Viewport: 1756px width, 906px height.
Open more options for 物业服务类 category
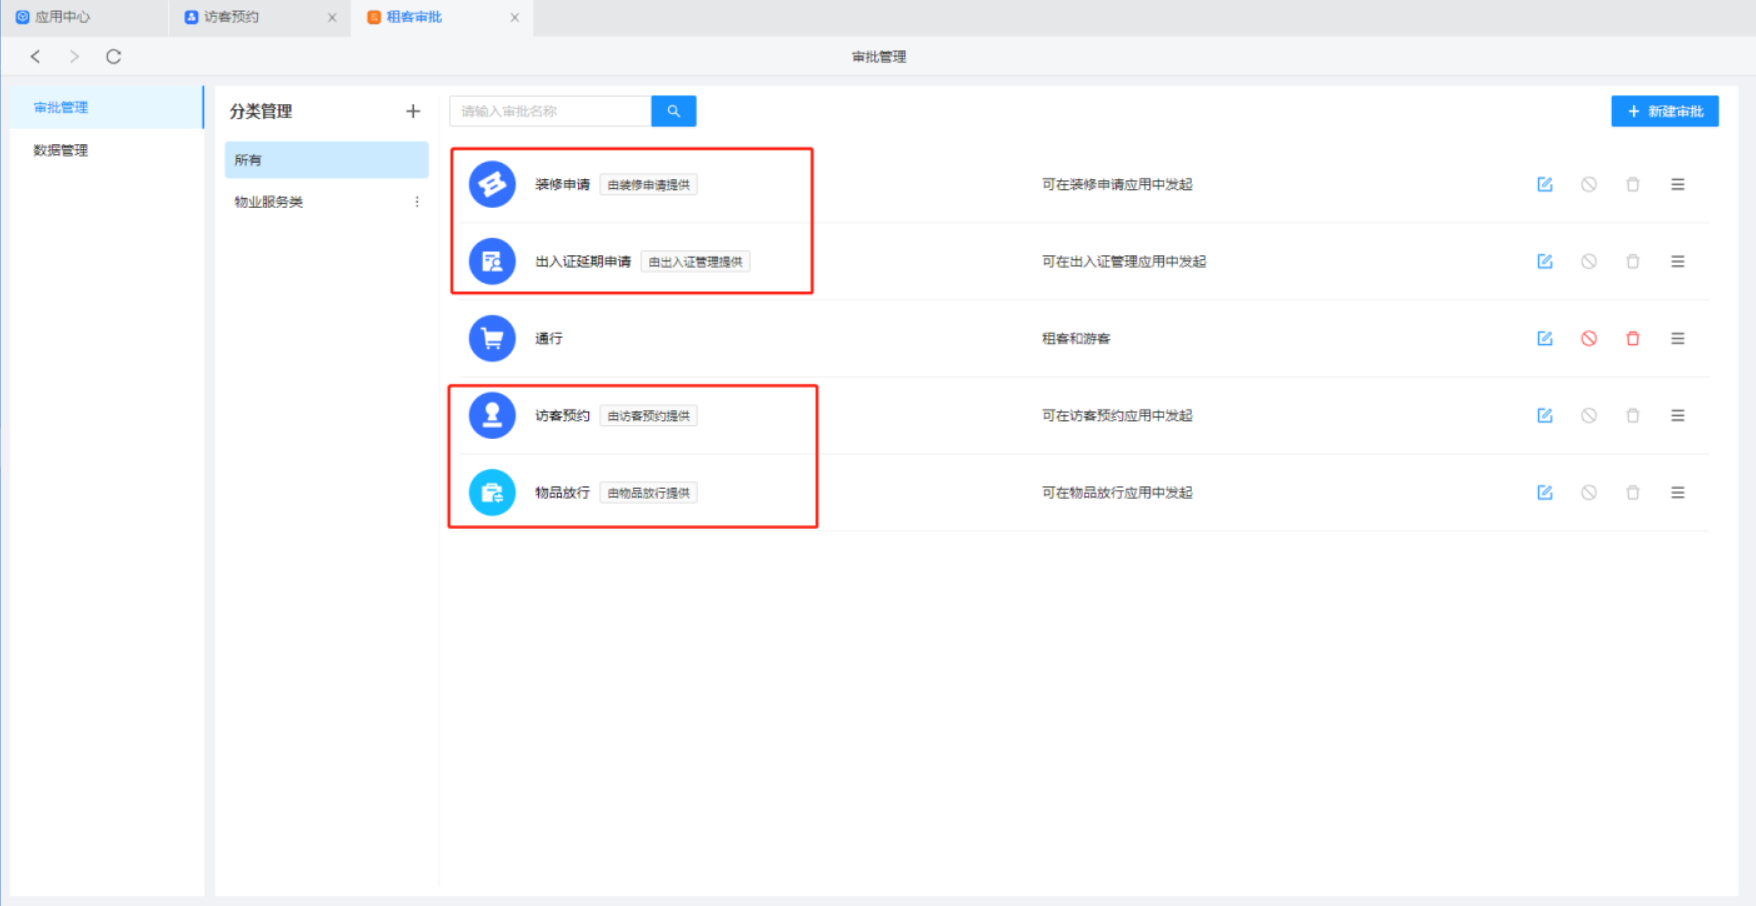coord(417,202)
